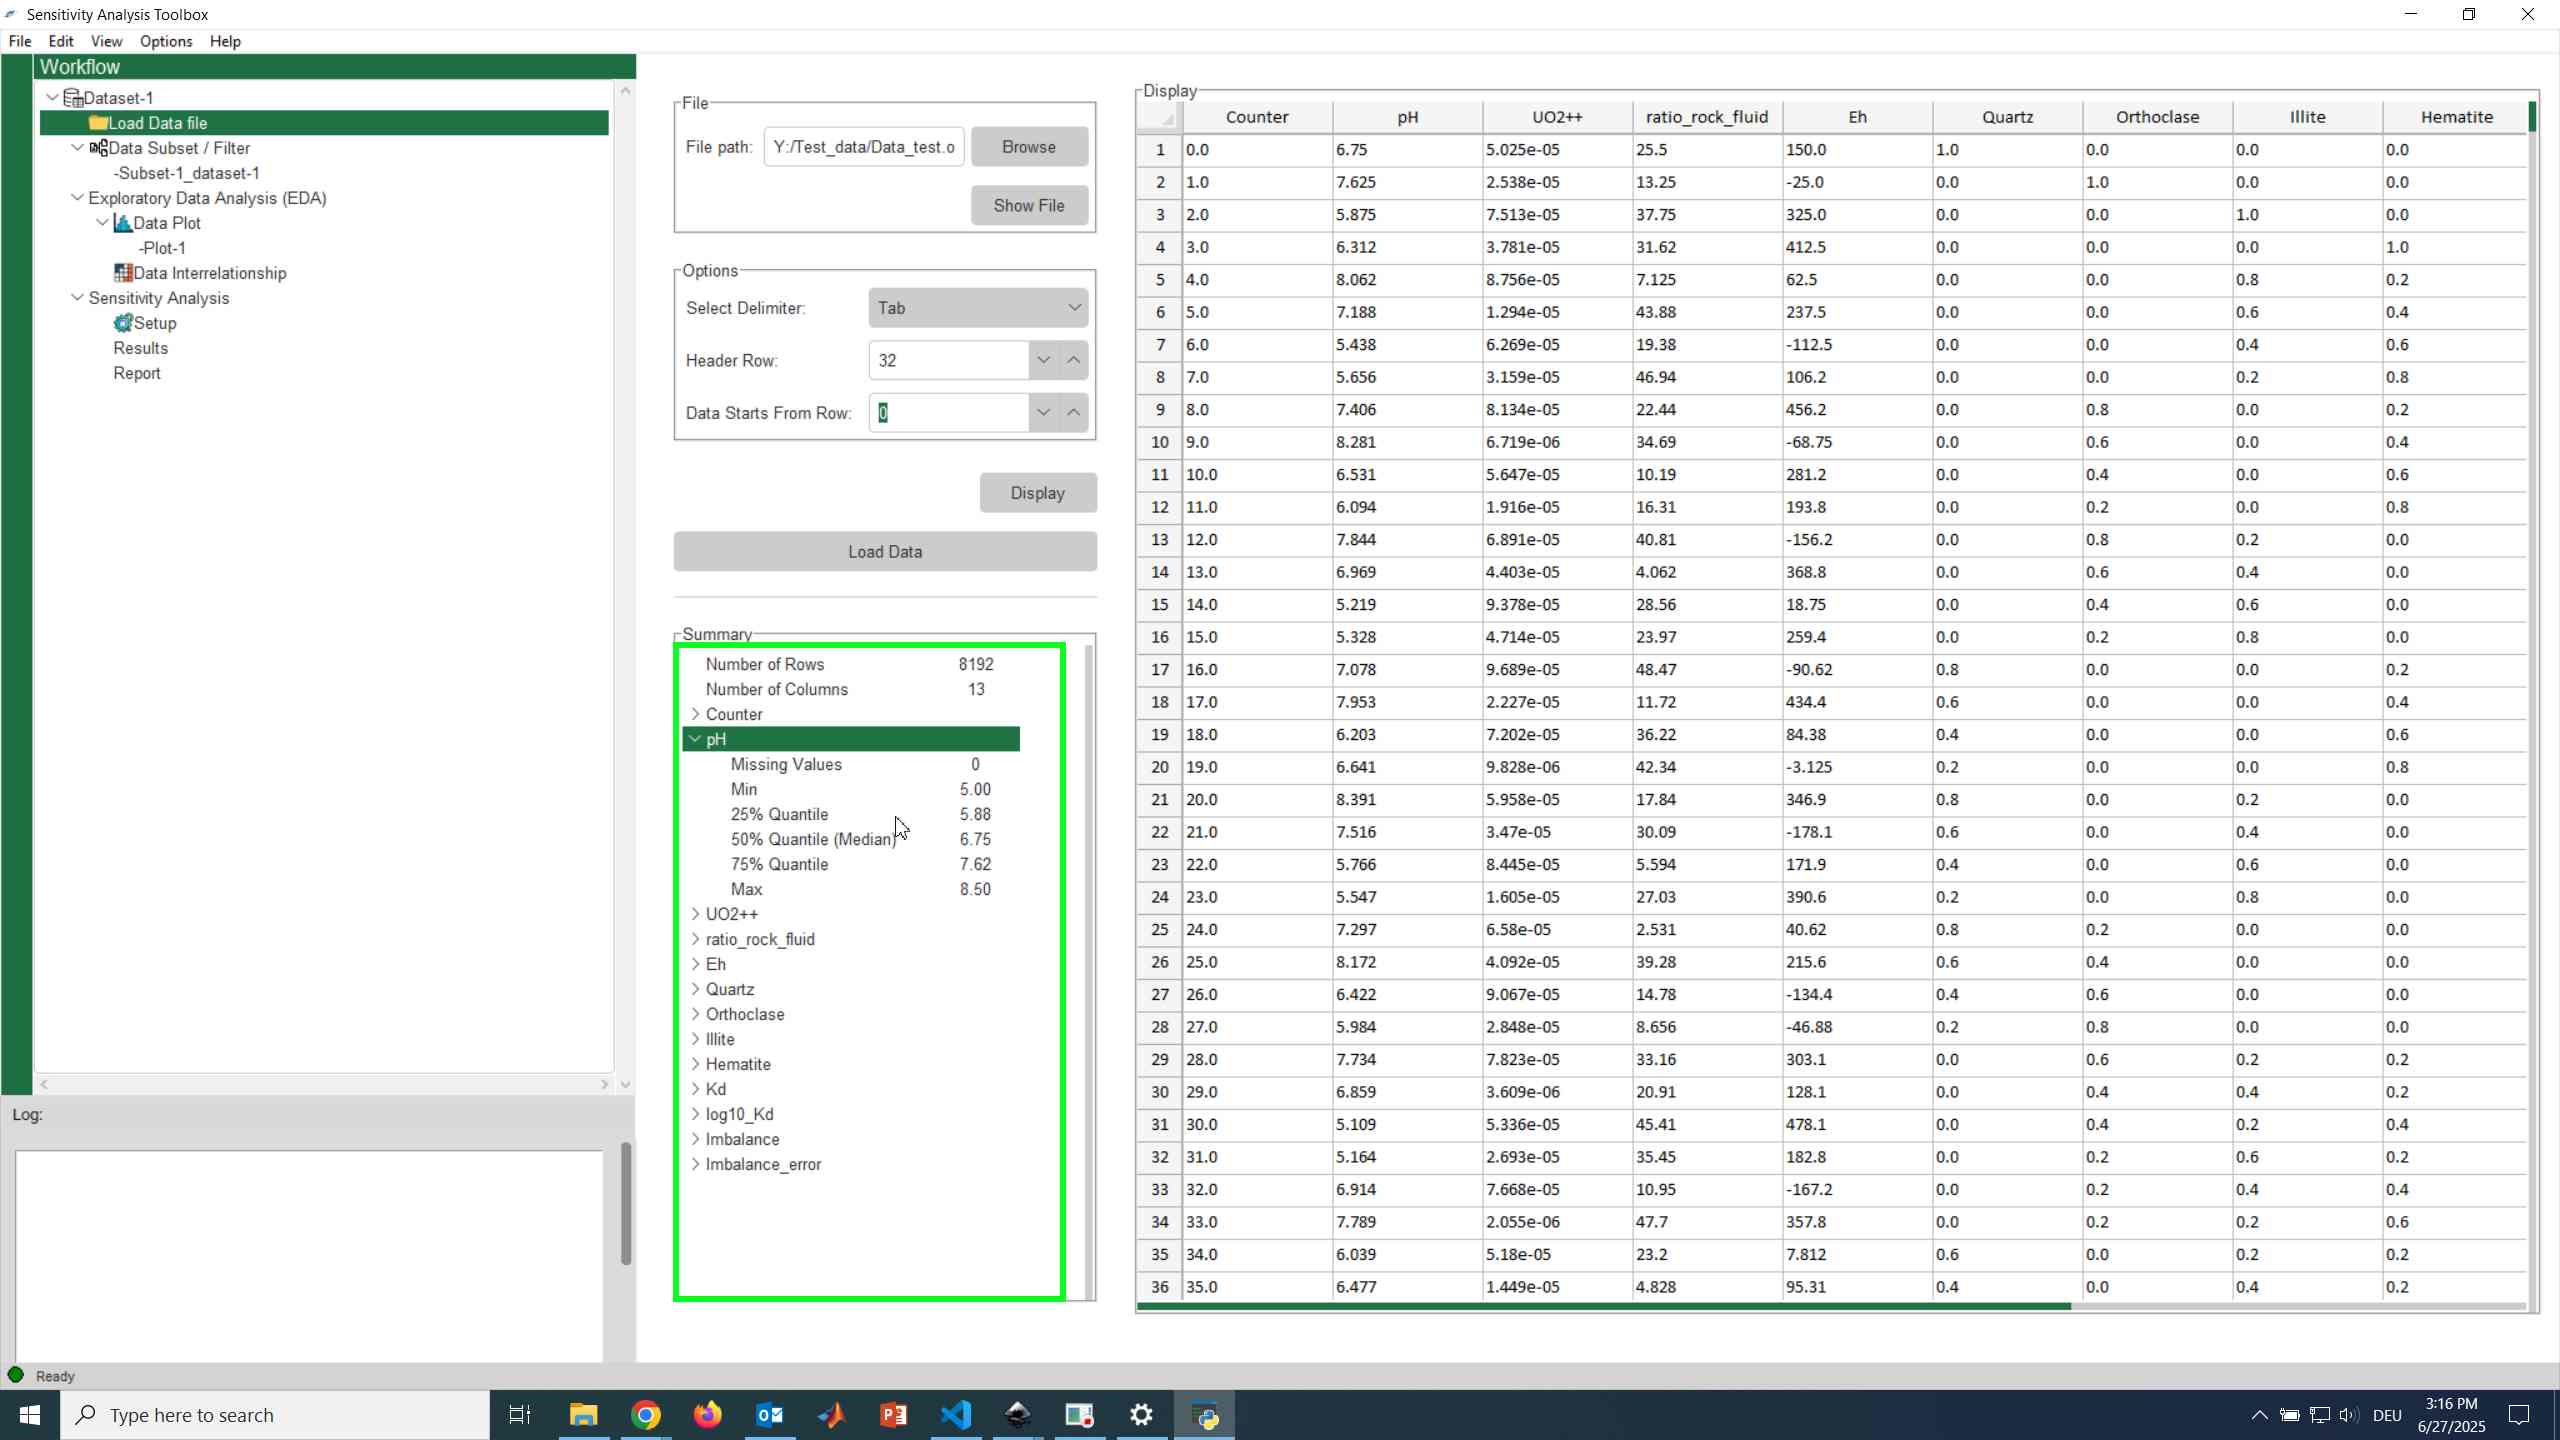Increase the Header Row value

point(1073,360)
